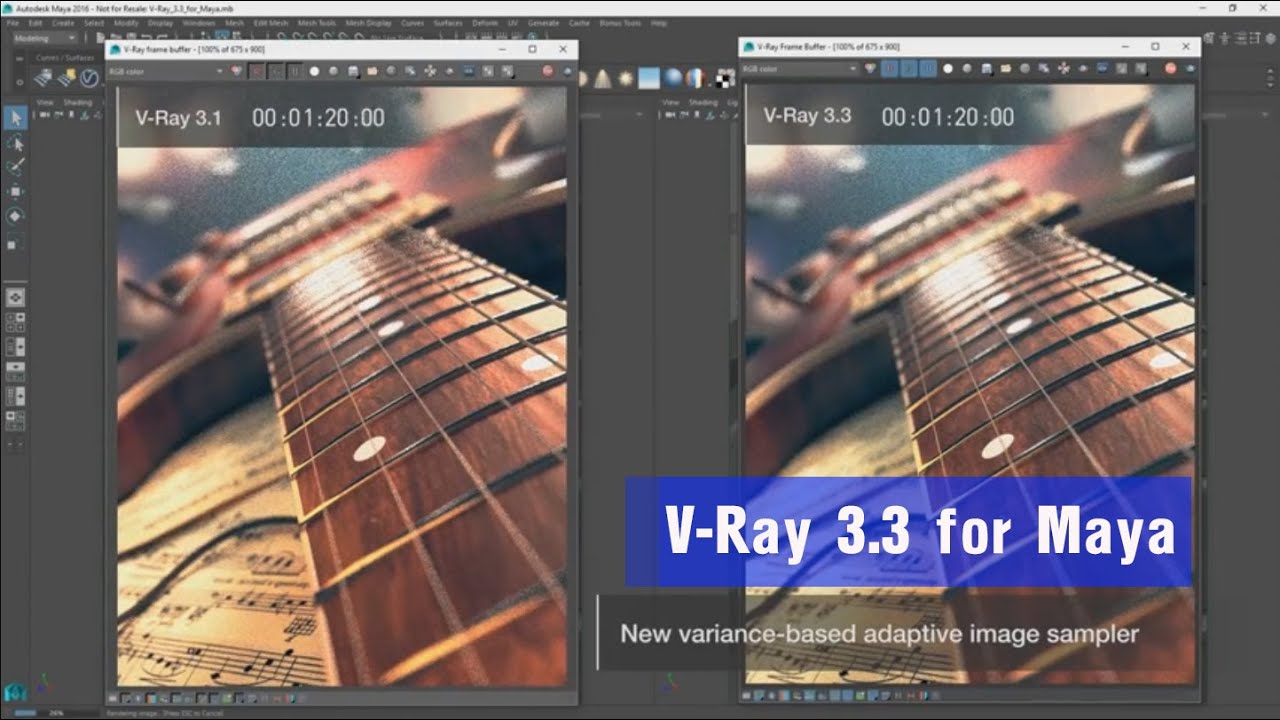The width and height of the screenshot is (1280, 720).
Task: Minimize the V-Ray 3.3 frame buffer window
Action: (x=1124, y=47)
